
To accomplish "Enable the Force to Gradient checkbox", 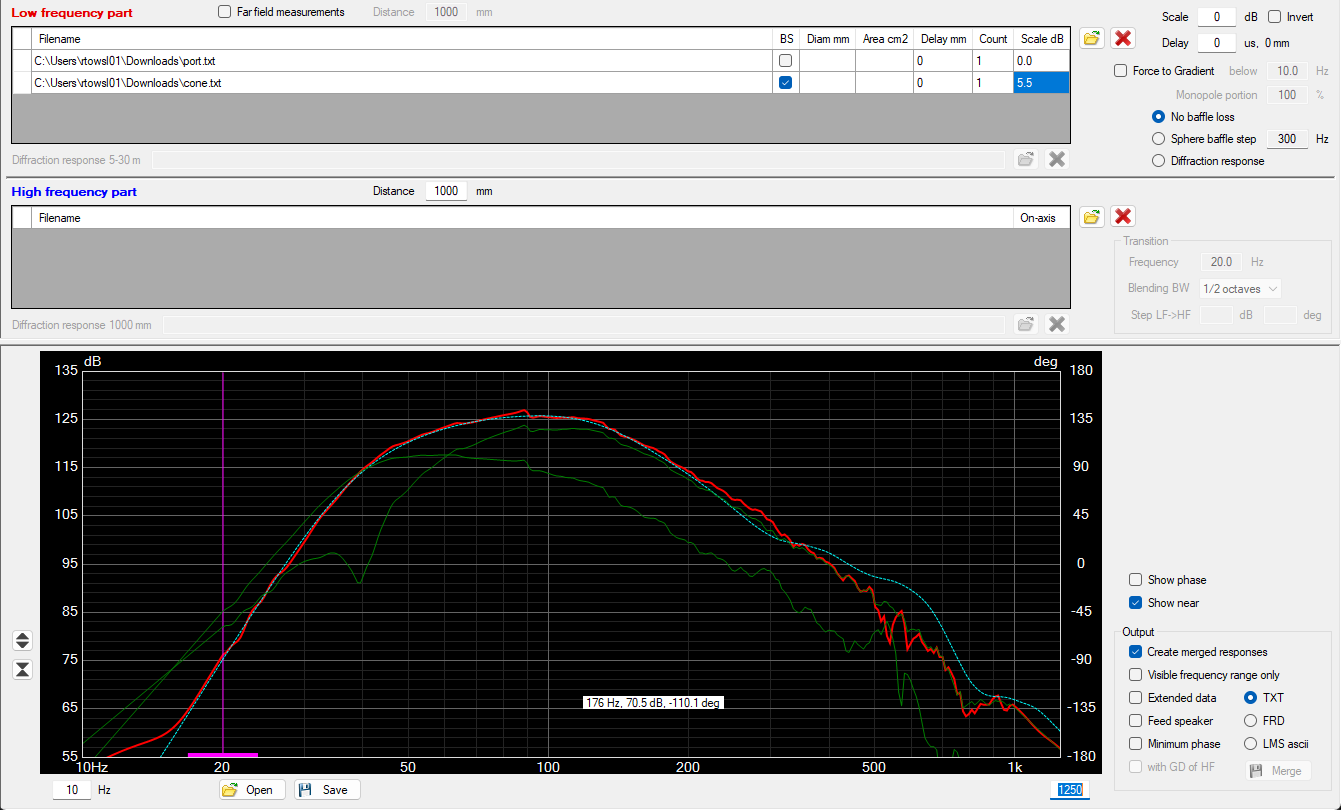I will point(1121,71).
